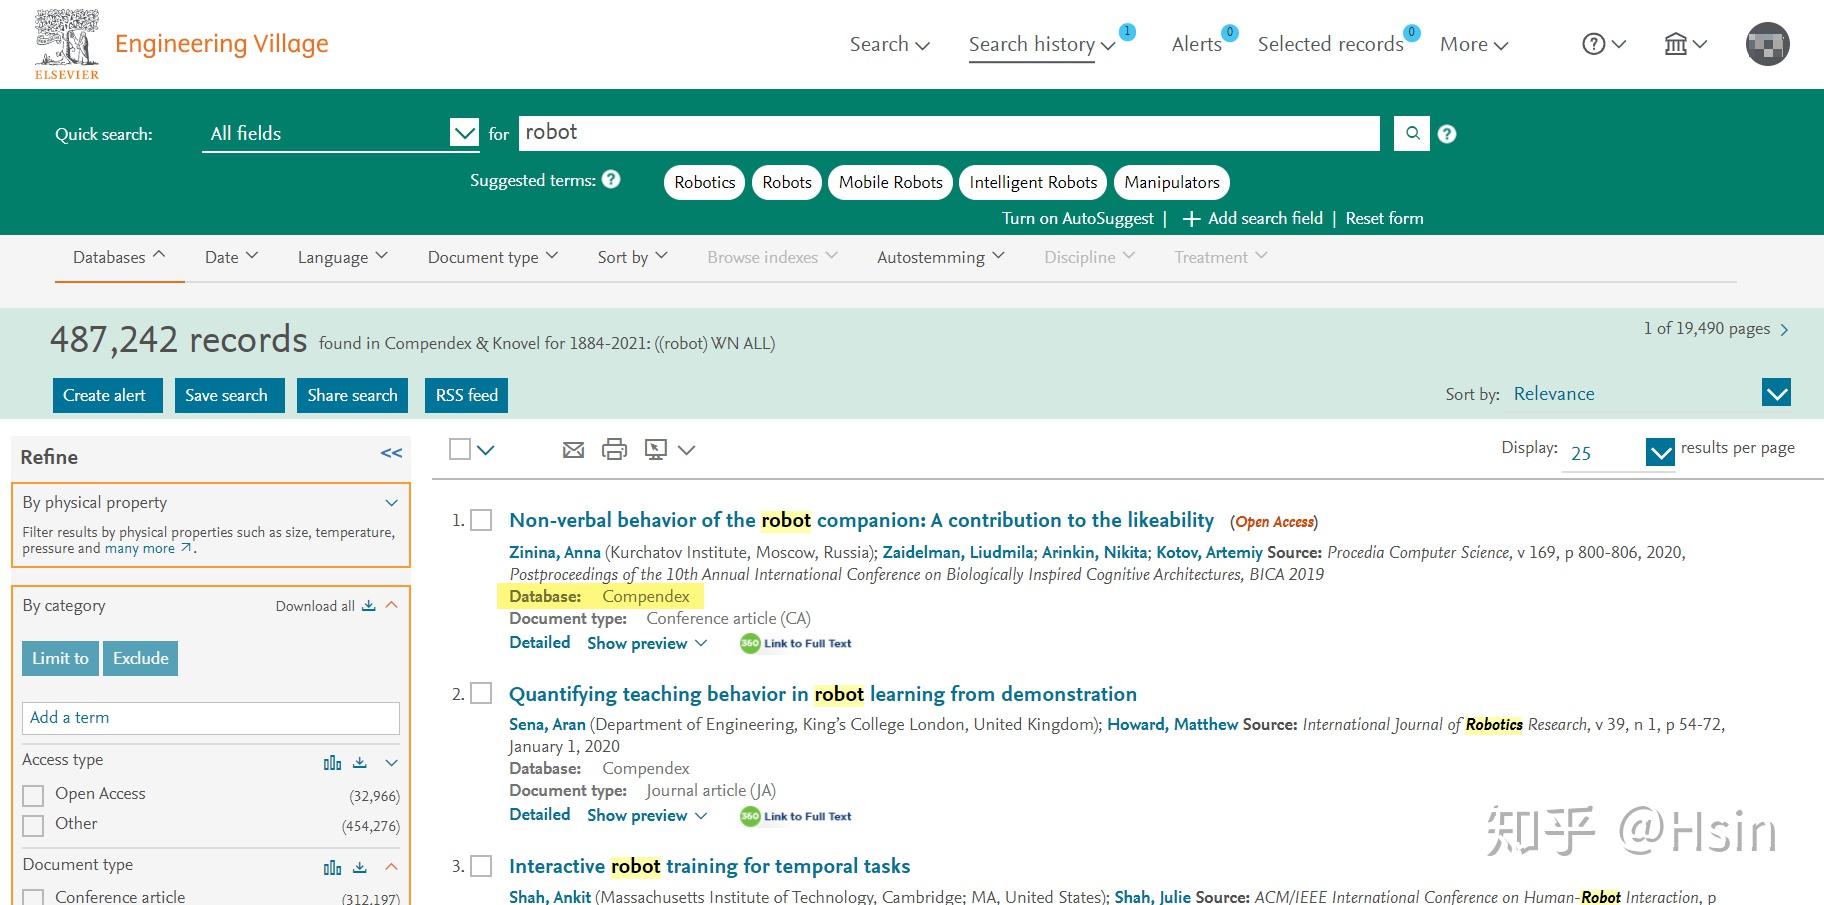Click the Share search button
This screenshot has width=1824, height=905.
(x=353, y=395)
